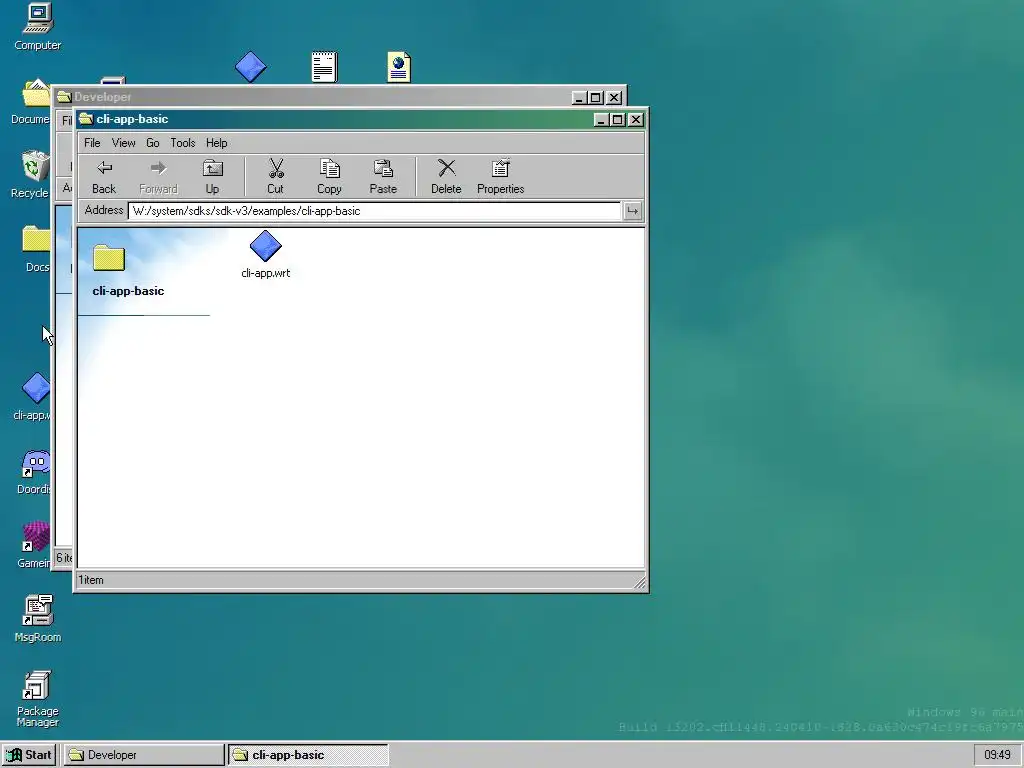This screenshot has width=1024, height=768.
Task: Minimize the Developer window
Action: click(x=579, y=97)
